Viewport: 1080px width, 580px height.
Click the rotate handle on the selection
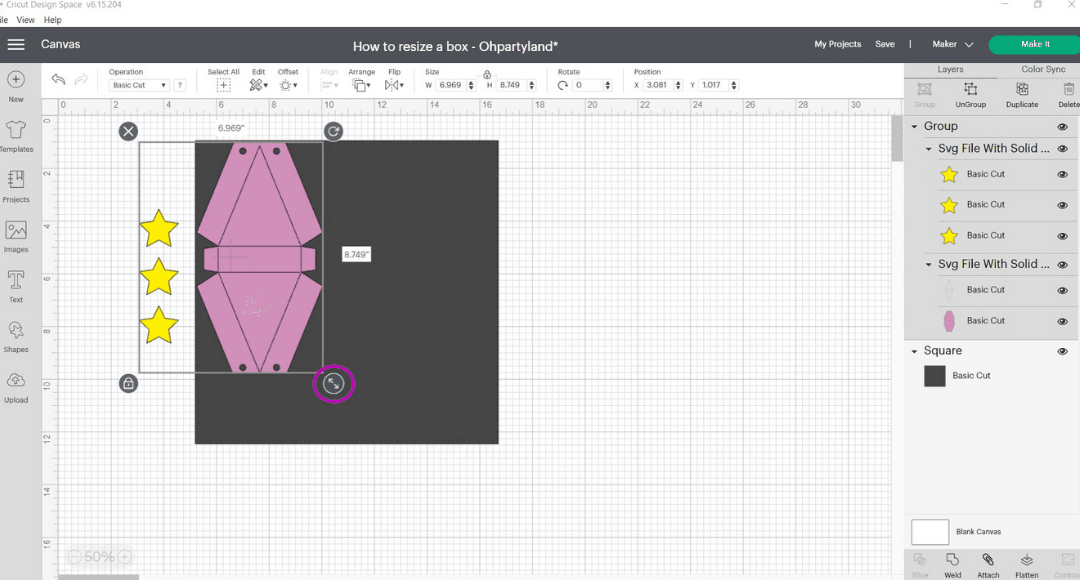click(333, 132)
